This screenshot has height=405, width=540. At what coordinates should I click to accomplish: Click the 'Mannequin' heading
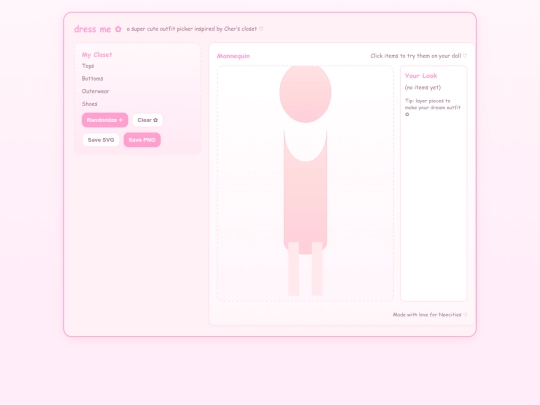coord(233,56)
